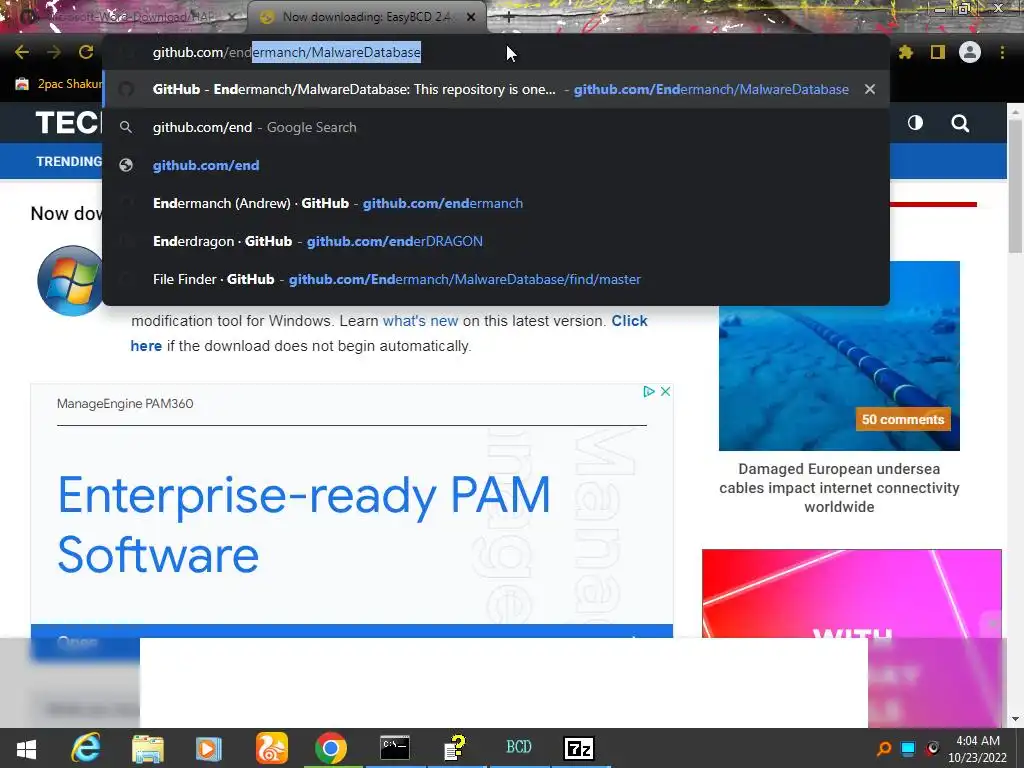This screenshot has height=768, width=1024.
Task: Open the 7-Zip taskbar icon
Action: tap(579, 748)
